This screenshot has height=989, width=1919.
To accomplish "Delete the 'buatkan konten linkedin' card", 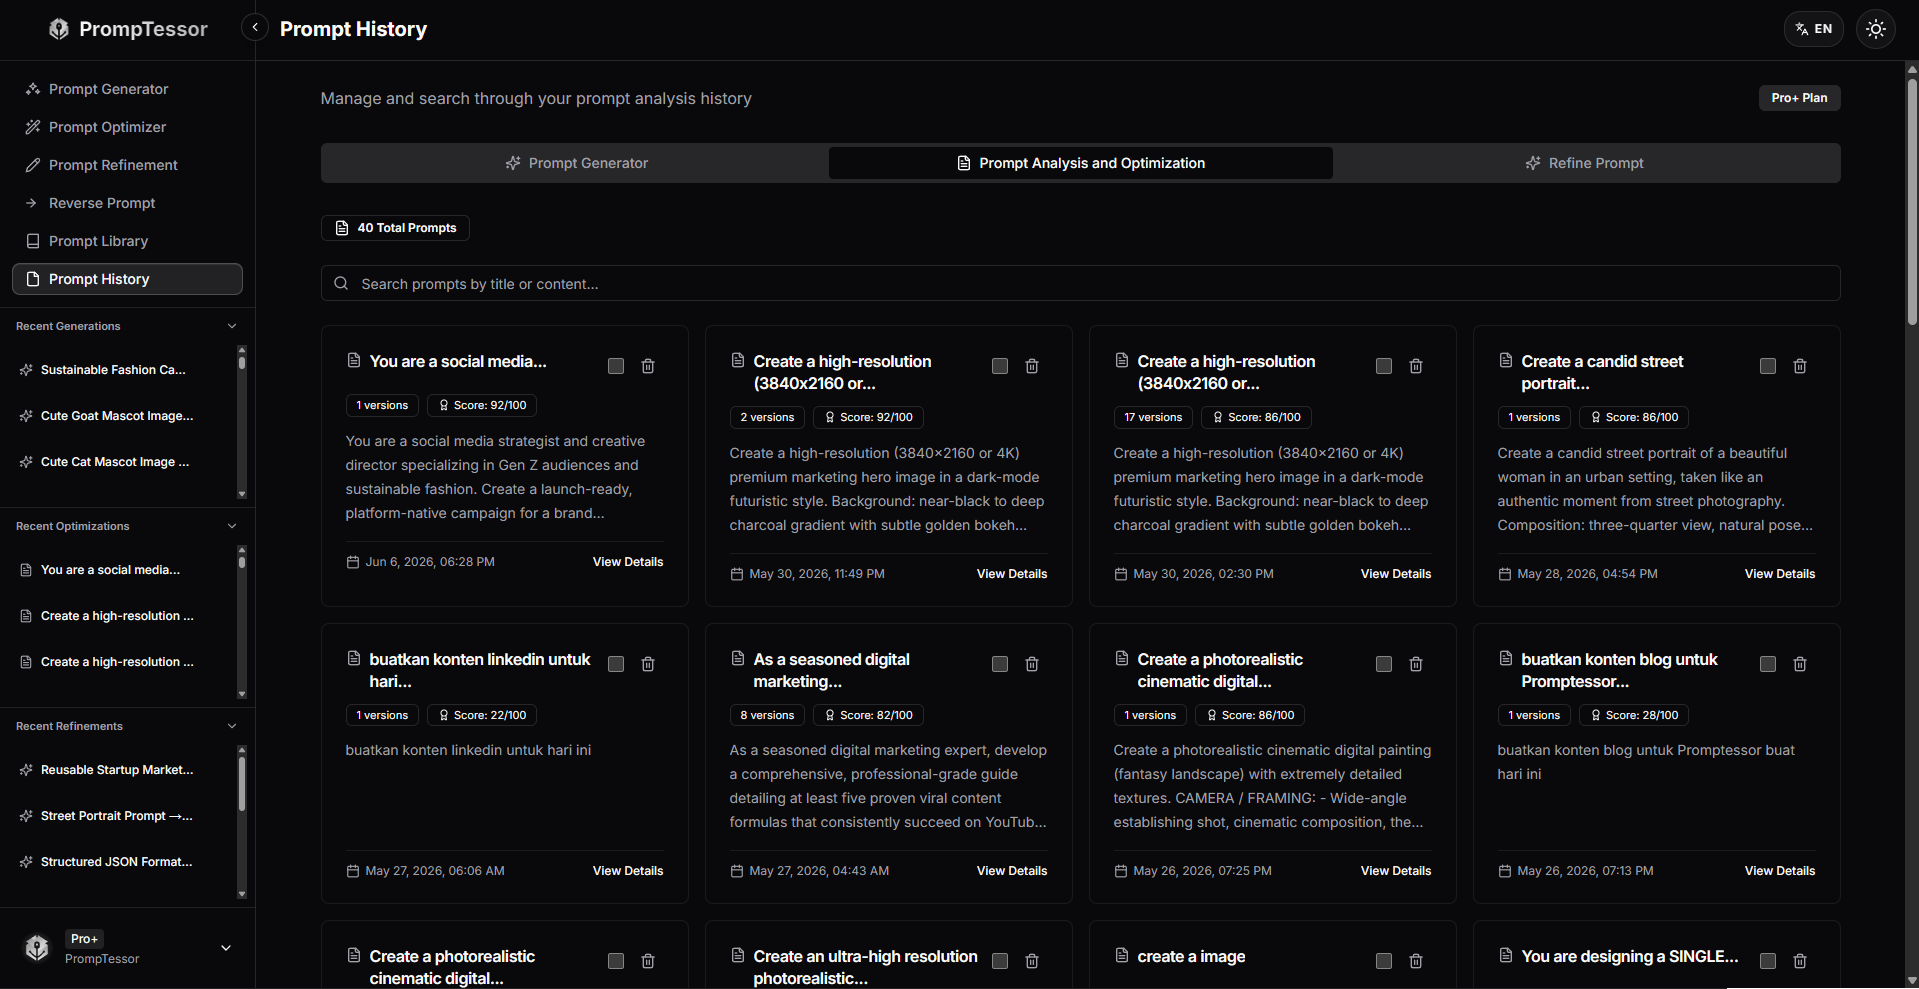I will tap(648, 664).
